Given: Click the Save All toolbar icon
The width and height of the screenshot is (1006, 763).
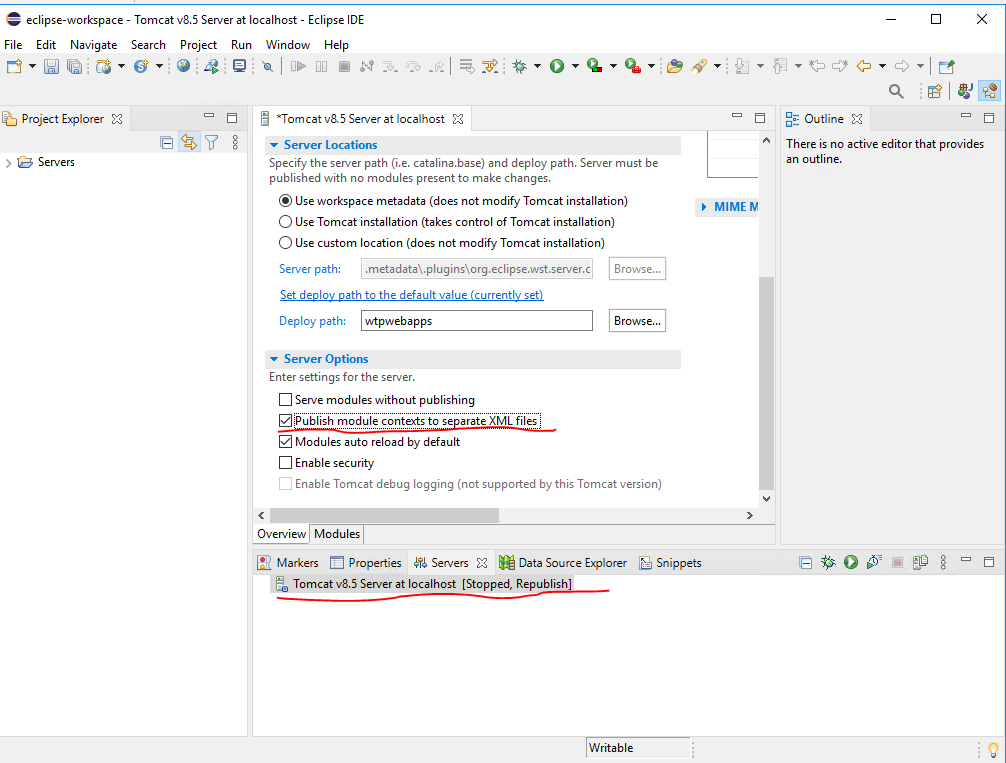Looking at the screenshot, I should (74, 66).
